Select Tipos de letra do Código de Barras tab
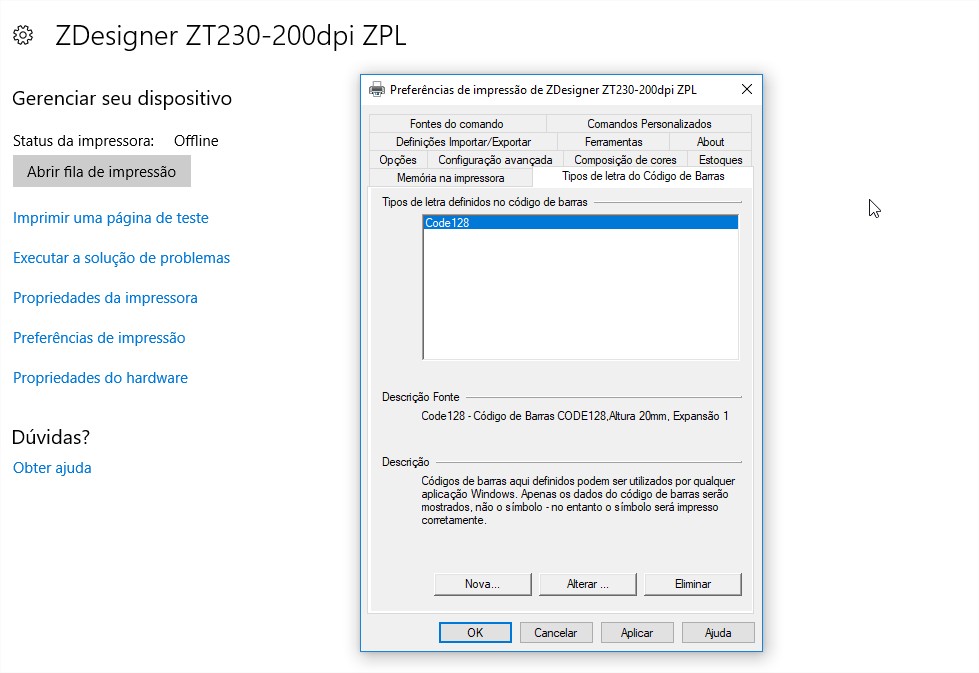This screenshot has height=673, width=979. coord(643,176)
